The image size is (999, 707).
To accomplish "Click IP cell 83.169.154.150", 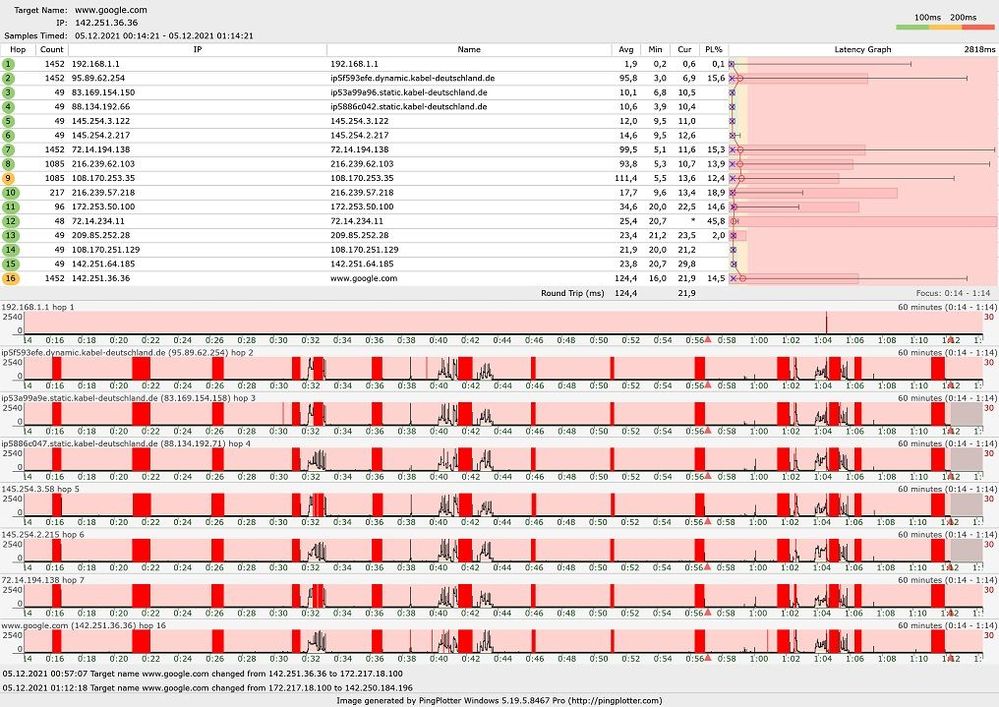I will [103, 92].
